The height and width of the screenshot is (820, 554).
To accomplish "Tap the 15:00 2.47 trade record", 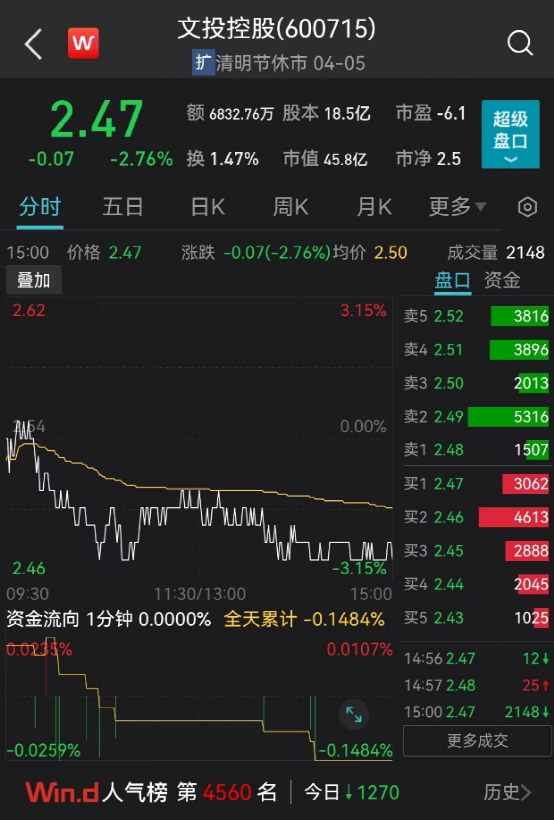I will tap(476, 712).
